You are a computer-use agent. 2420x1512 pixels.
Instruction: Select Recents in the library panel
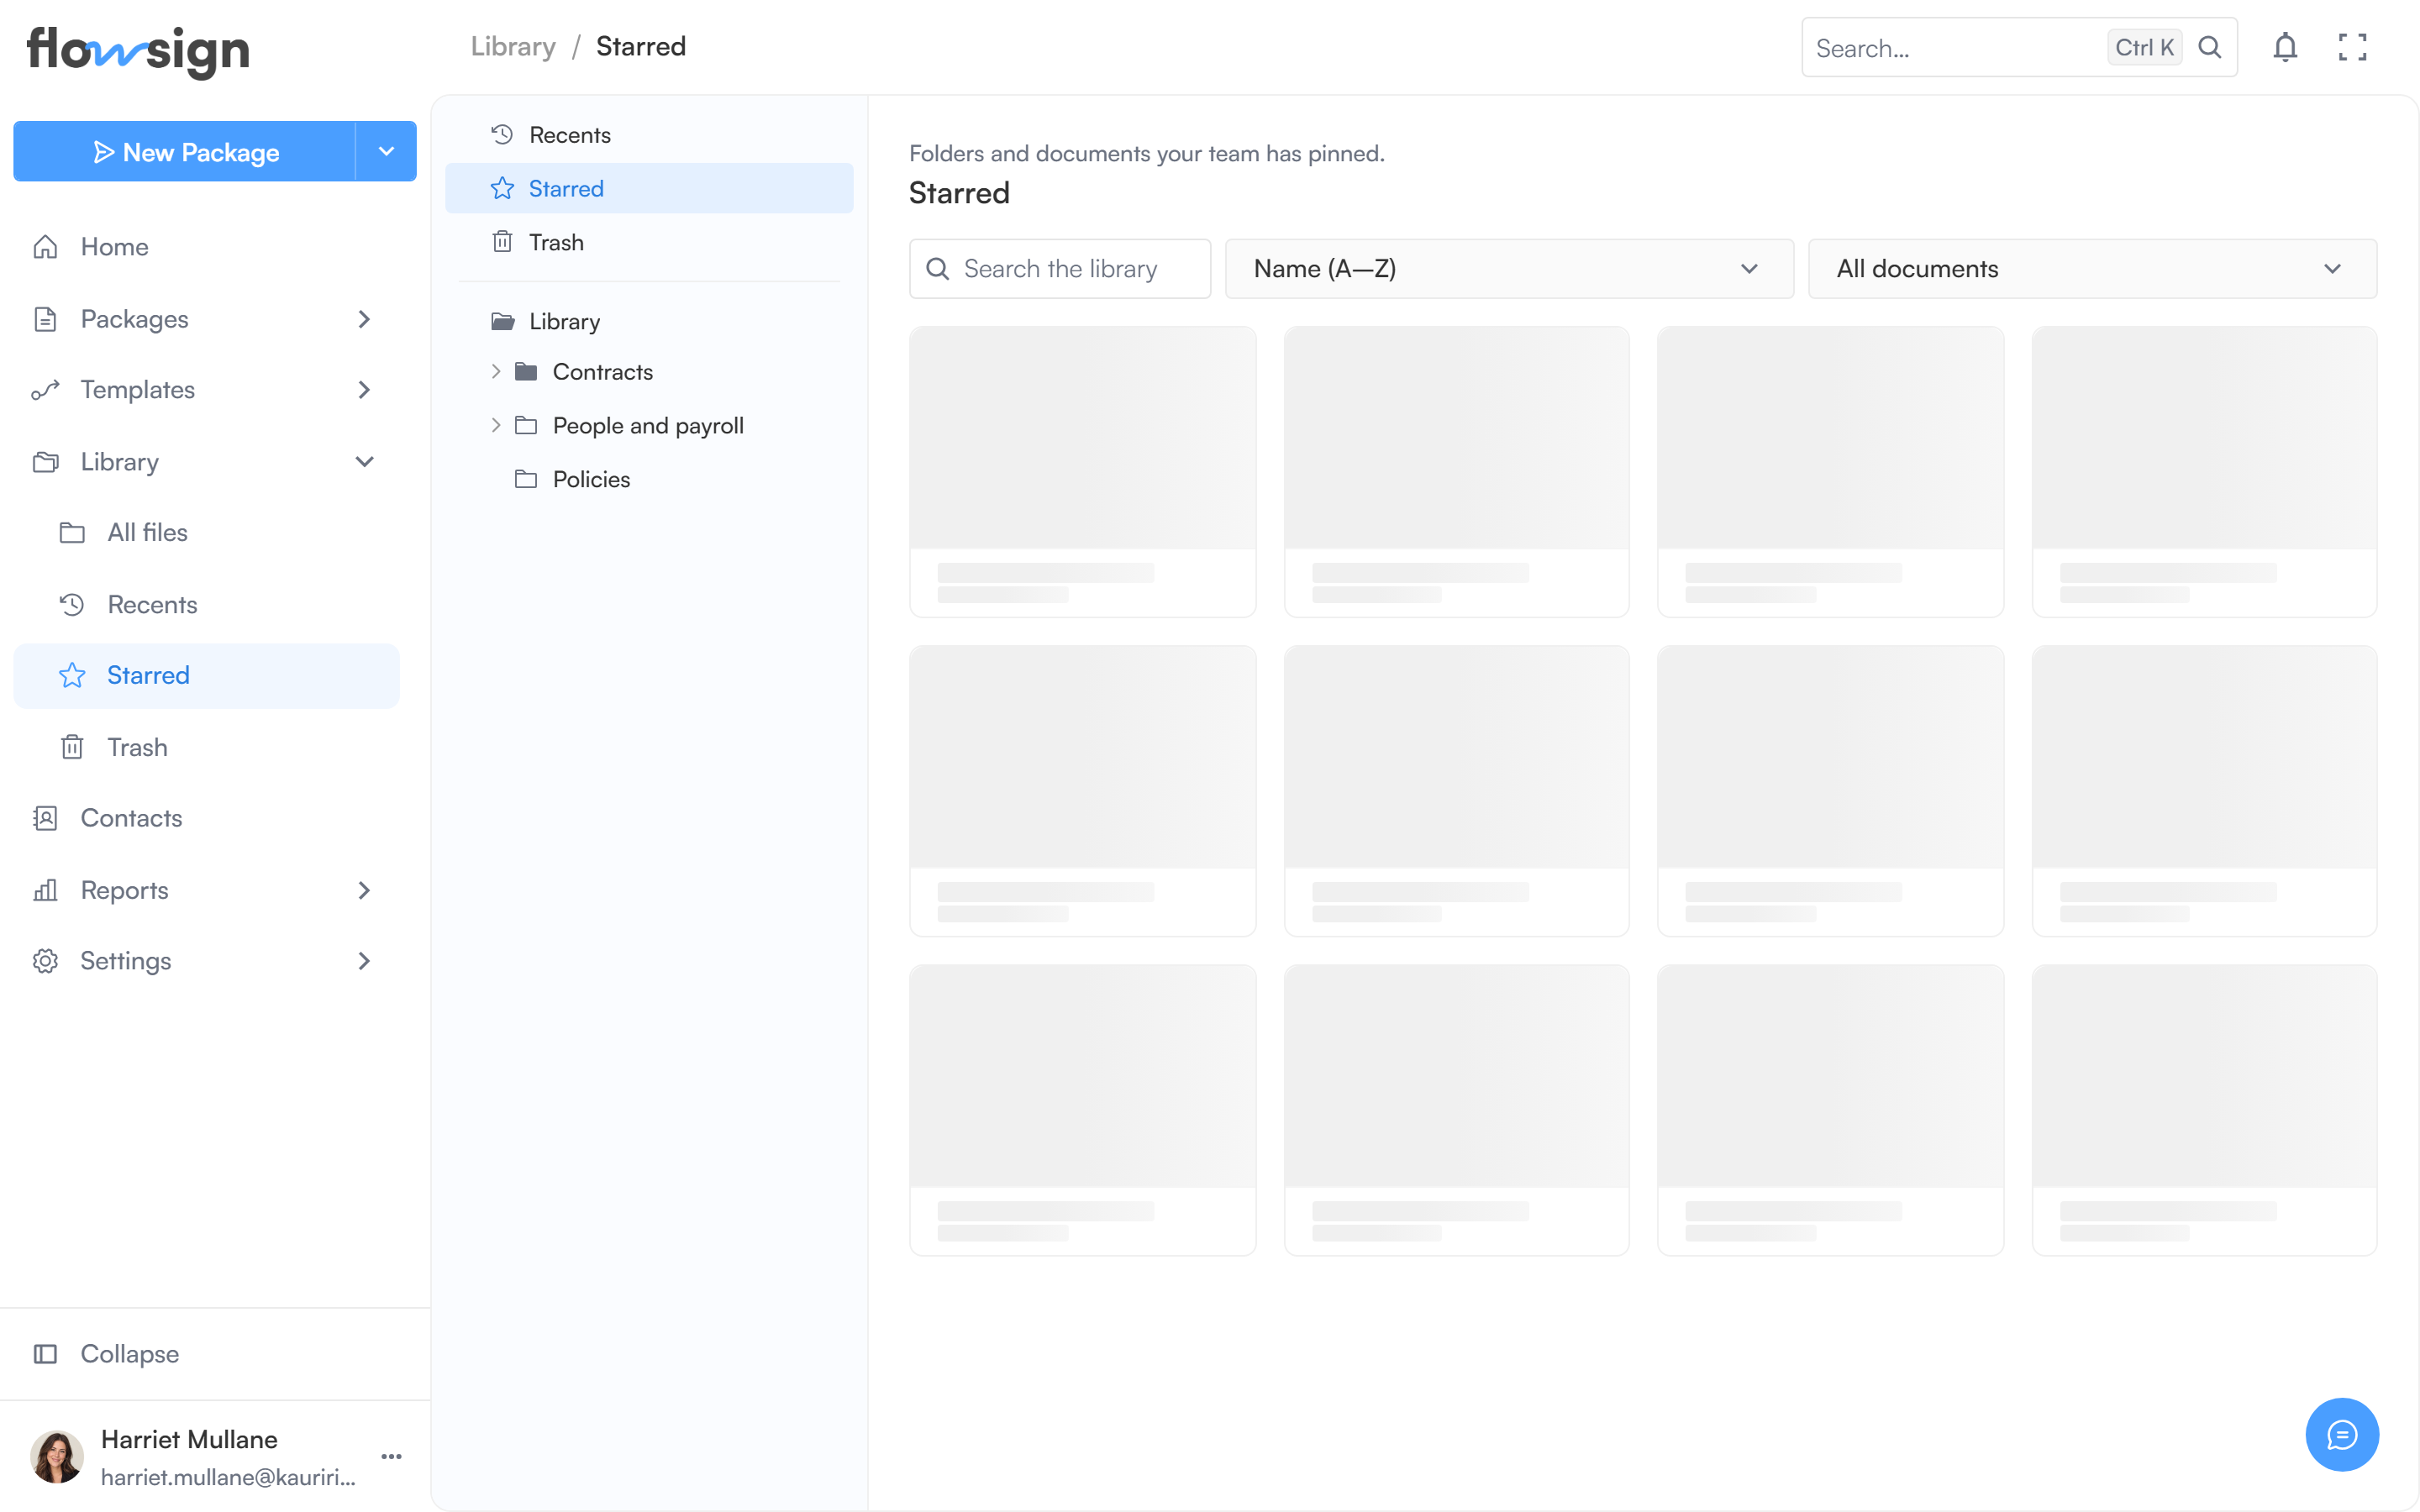(x=649, y=134)
